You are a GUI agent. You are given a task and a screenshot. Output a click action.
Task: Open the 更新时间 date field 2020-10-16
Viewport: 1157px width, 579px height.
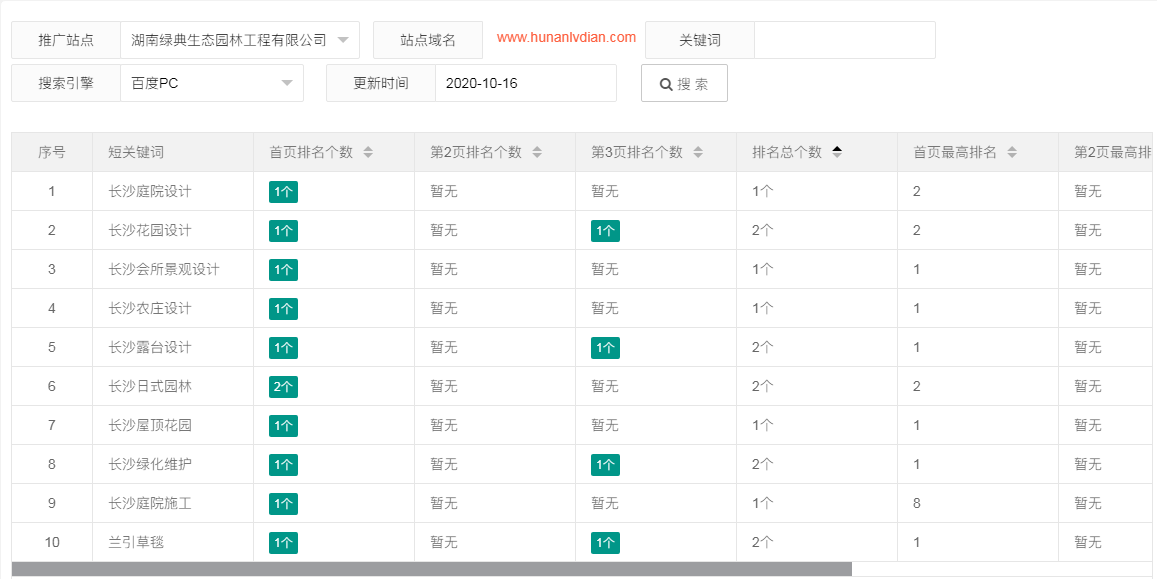click(525, 83)
